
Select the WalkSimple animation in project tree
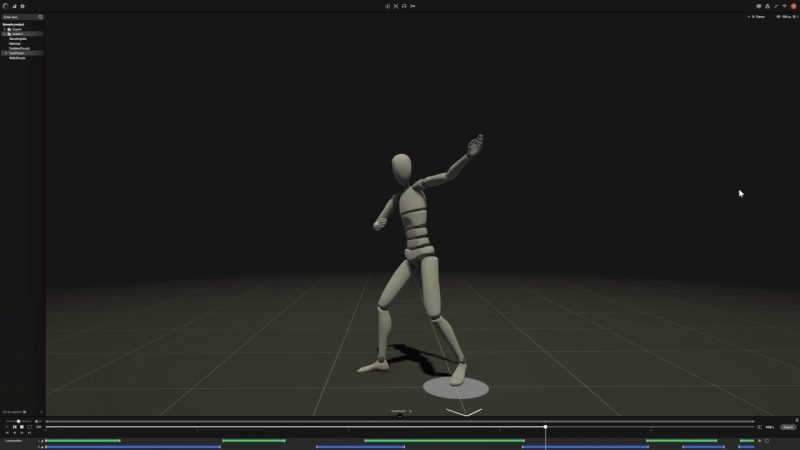pos(17,58)
